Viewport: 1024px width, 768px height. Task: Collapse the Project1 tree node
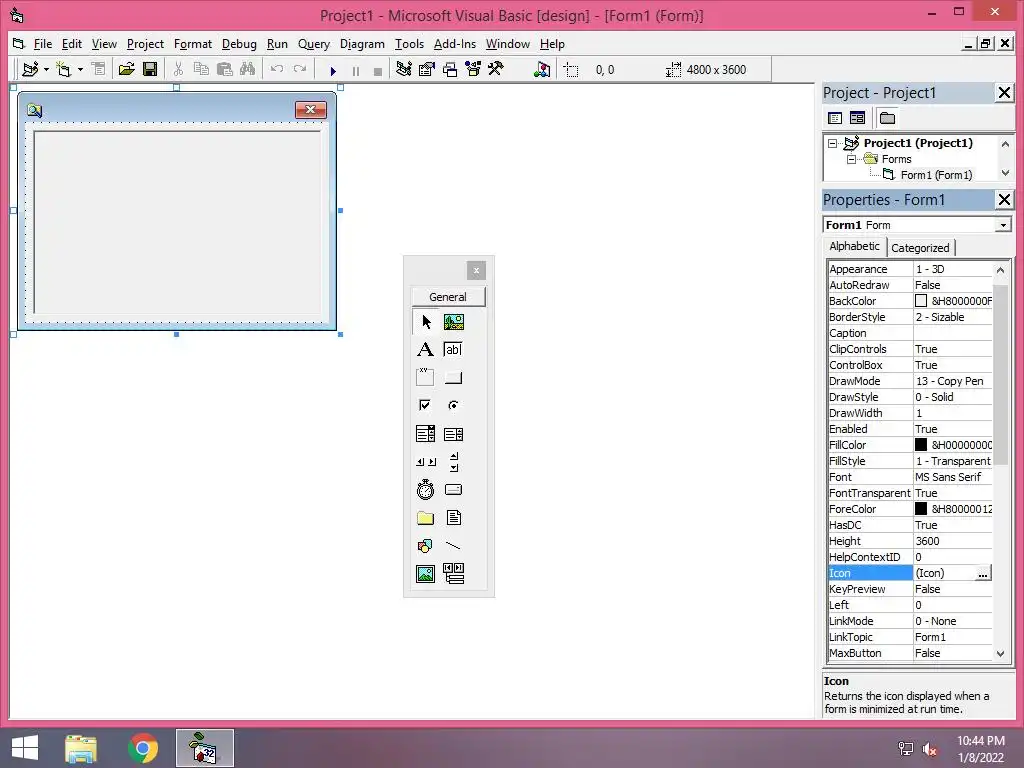(832, 143)
